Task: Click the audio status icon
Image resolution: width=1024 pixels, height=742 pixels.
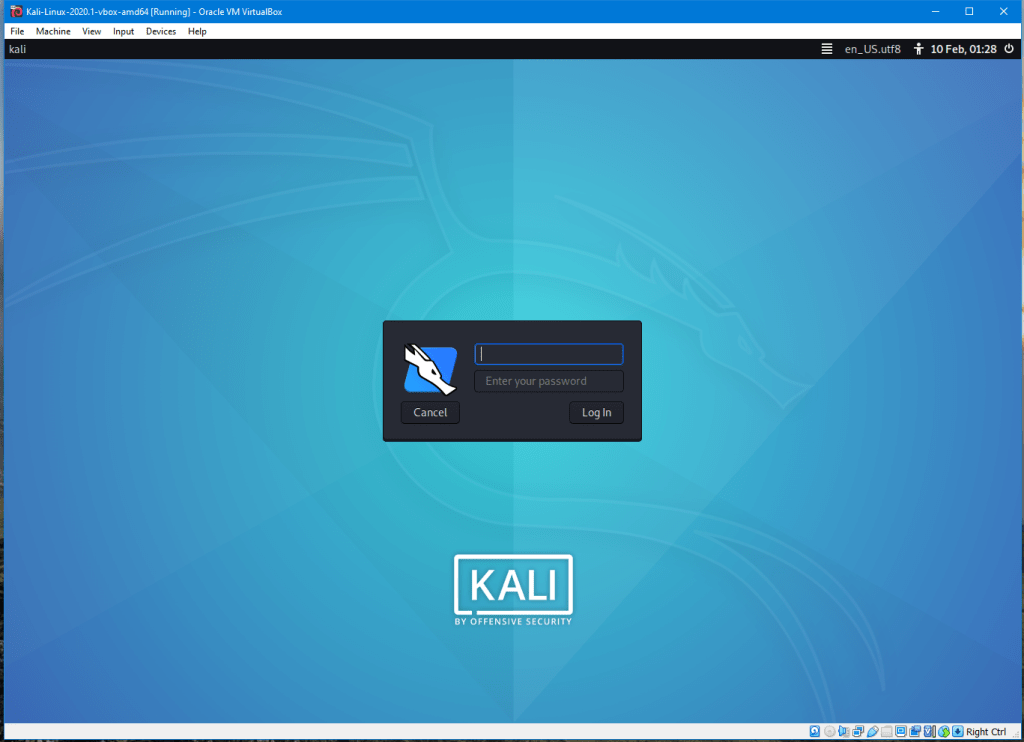Action: tap(844, 732)
